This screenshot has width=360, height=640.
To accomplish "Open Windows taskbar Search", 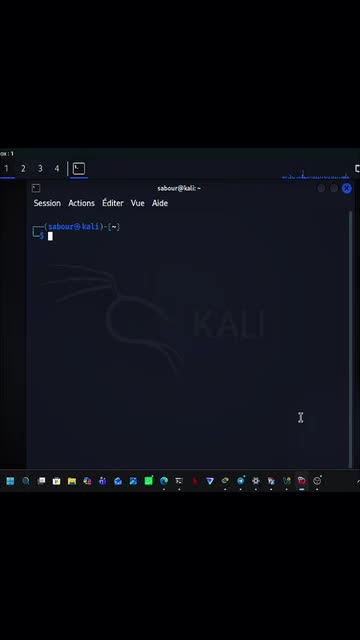I will (26, 481).
